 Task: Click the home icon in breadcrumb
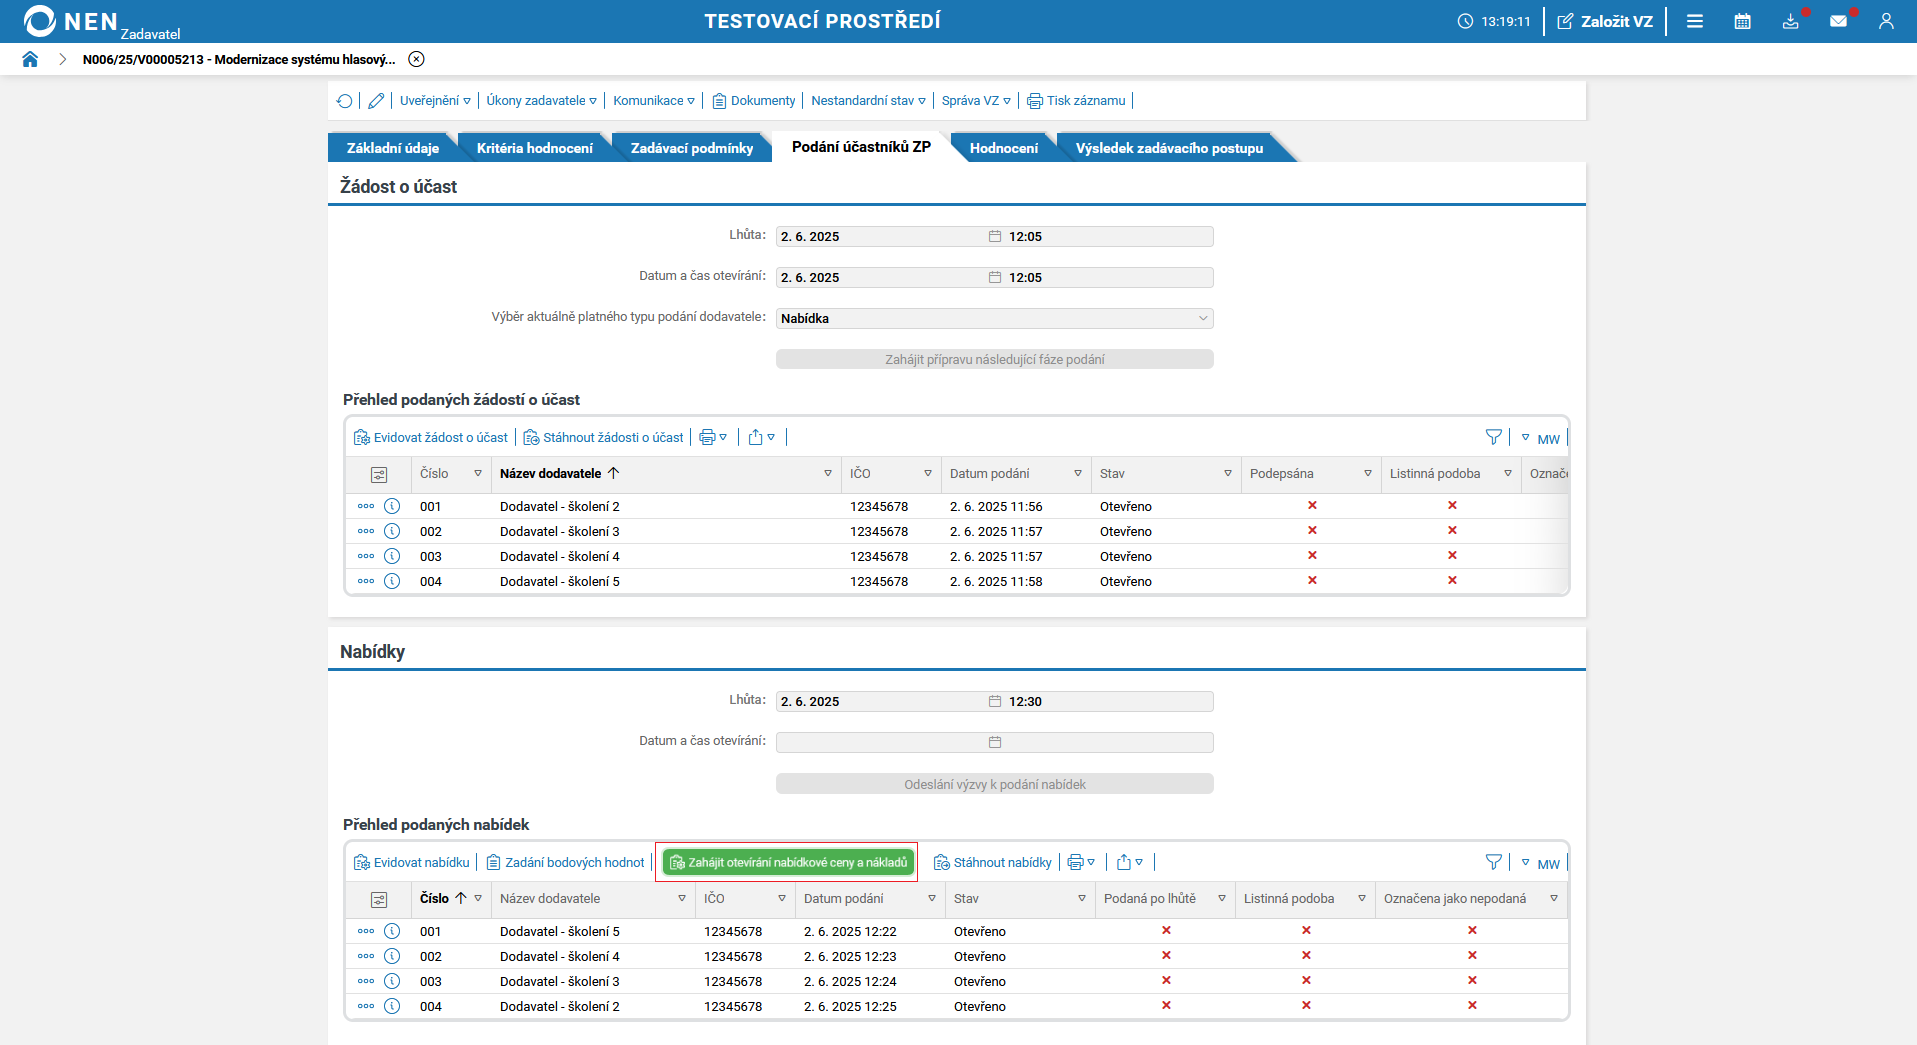30,59
